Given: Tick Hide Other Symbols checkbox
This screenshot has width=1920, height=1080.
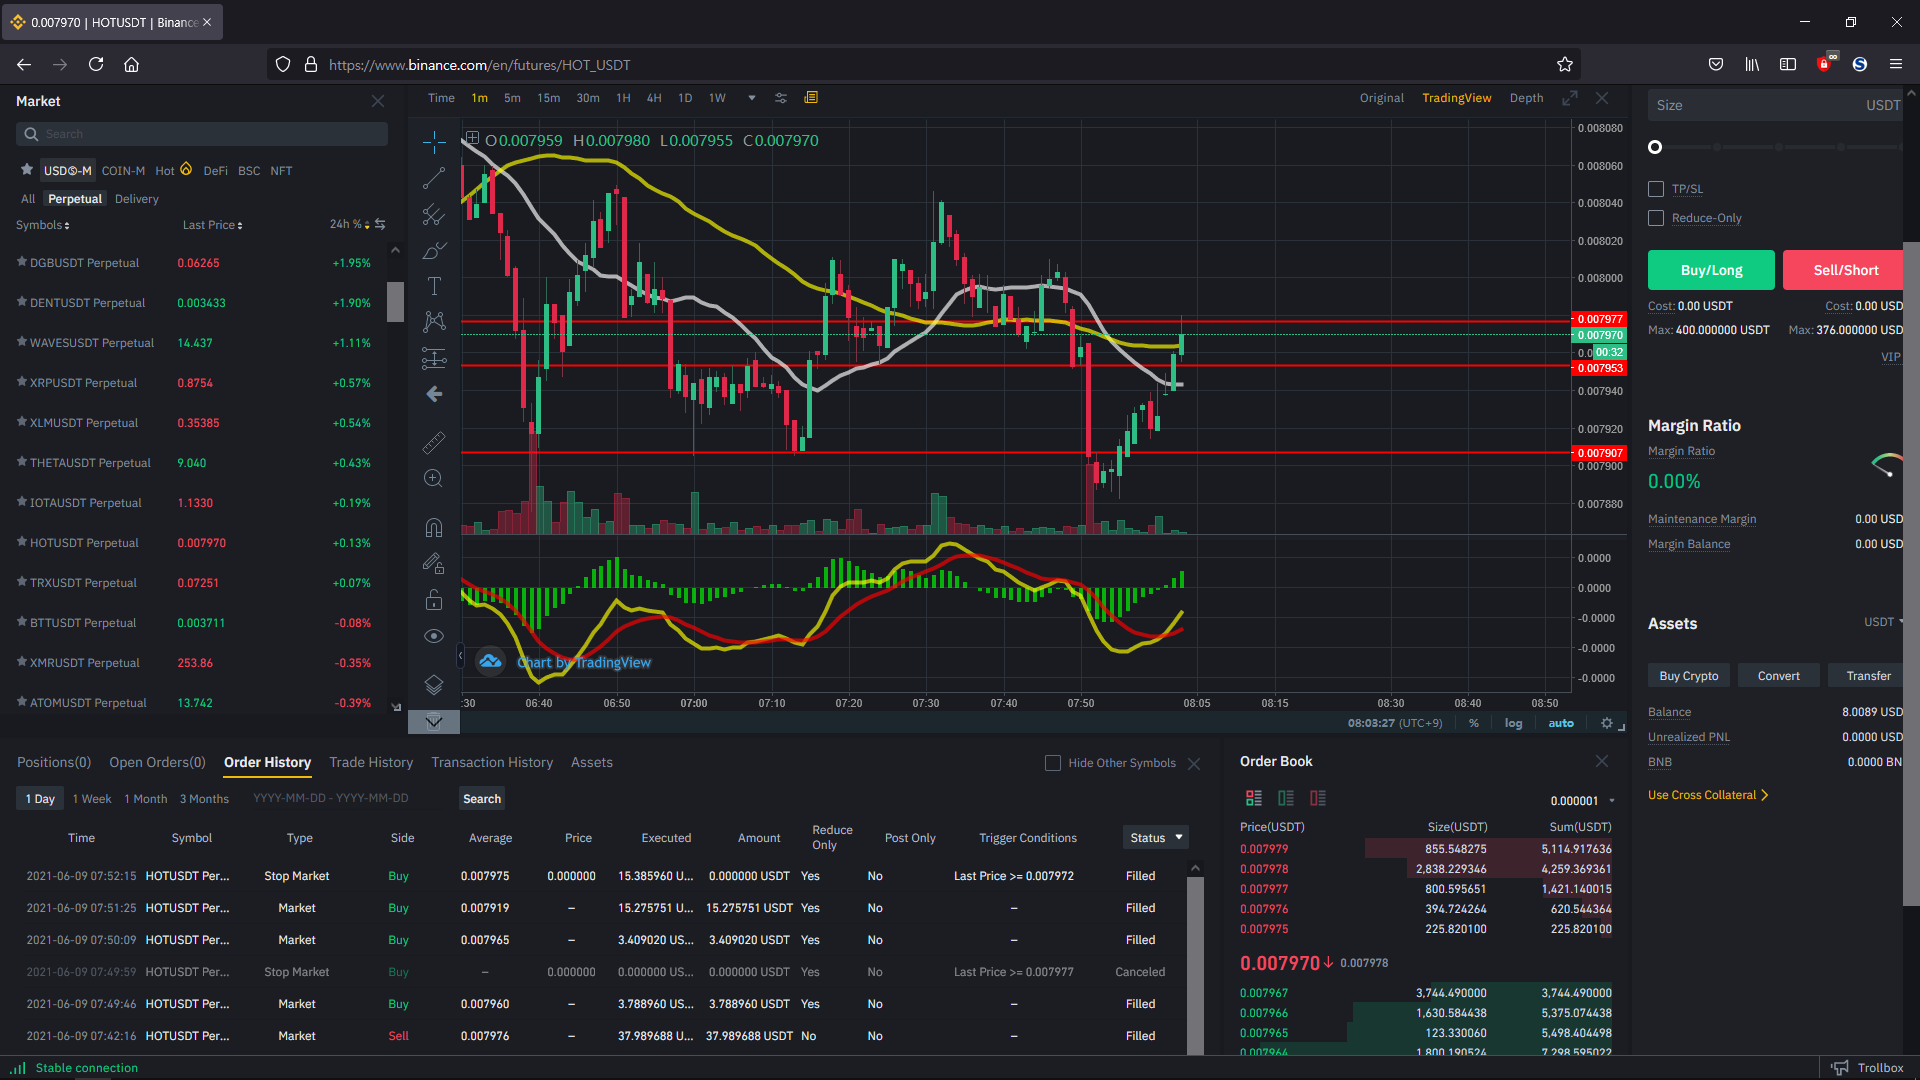Looking at the screenshot, I should tap(1053, 763).
